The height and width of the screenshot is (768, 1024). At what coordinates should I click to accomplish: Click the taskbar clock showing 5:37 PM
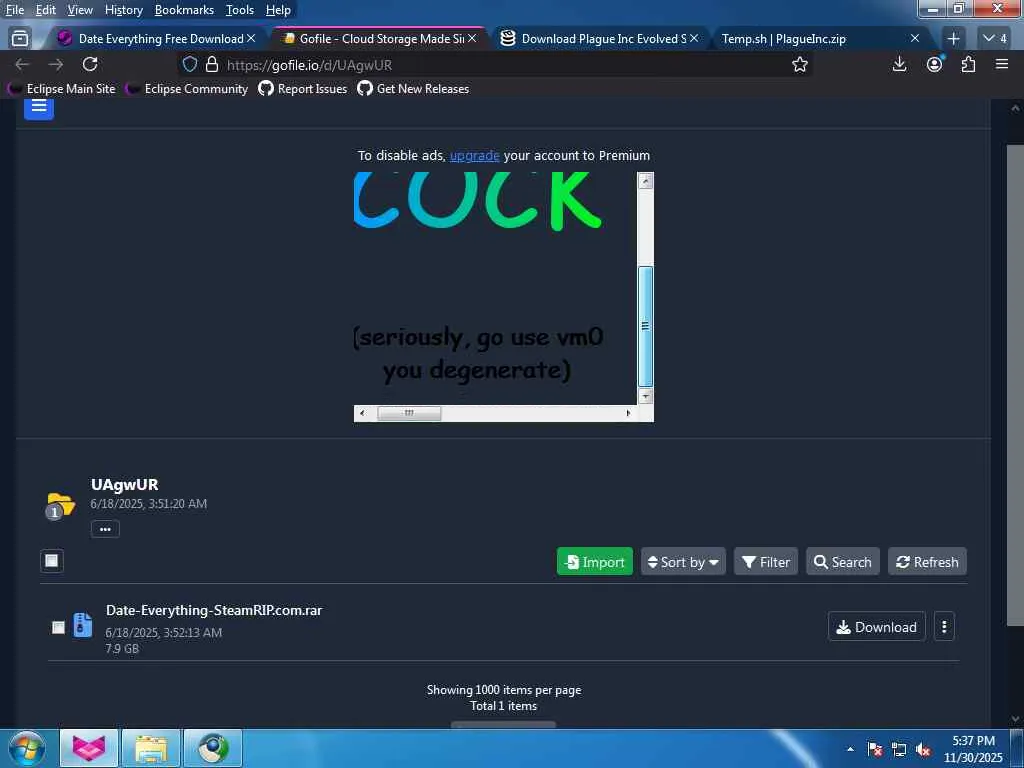973,749
